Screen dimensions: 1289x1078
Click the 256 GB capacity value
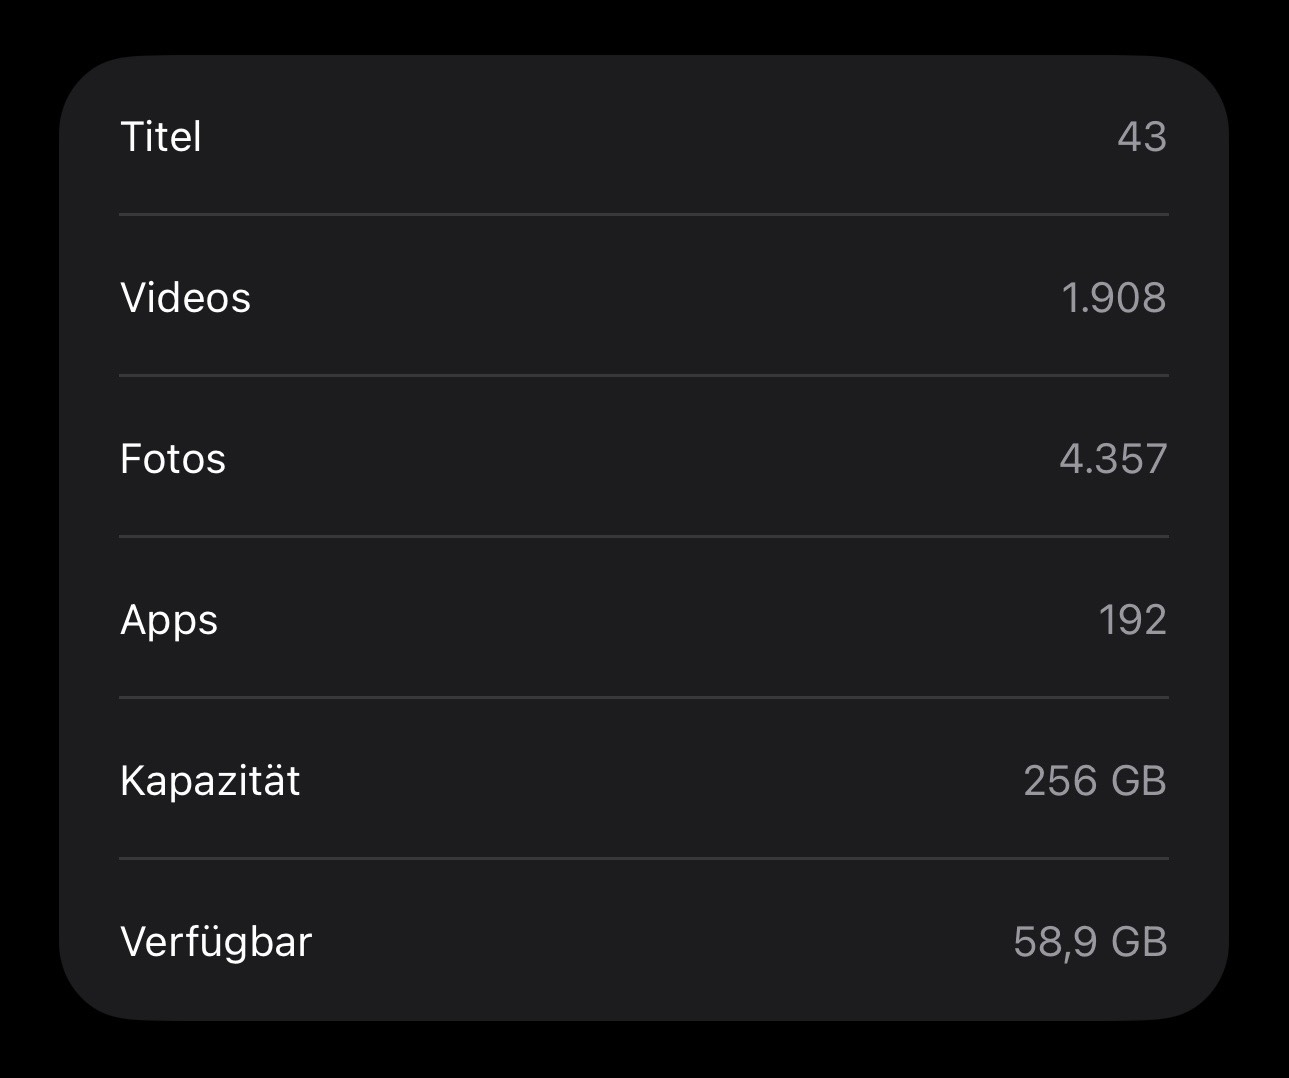pos(1095,781)
